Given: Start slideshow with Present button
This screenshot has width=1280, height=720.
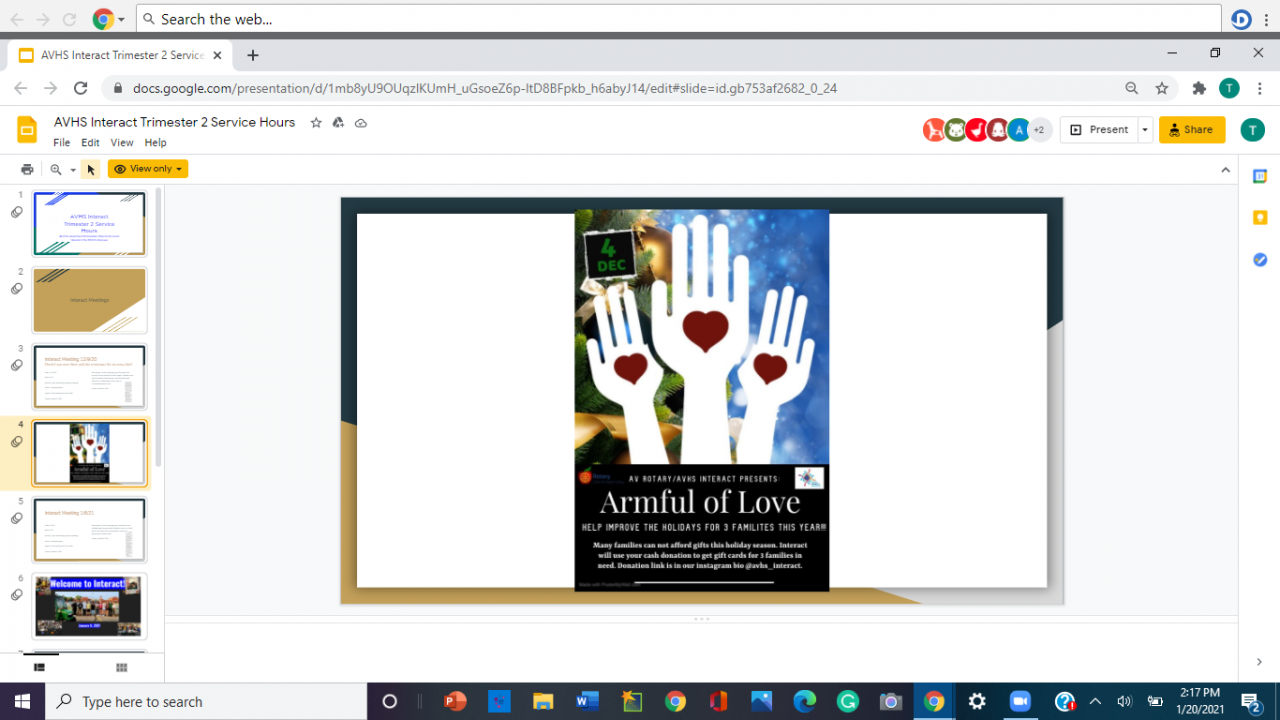Looking at the screenshot, I should click(1098, 130).
